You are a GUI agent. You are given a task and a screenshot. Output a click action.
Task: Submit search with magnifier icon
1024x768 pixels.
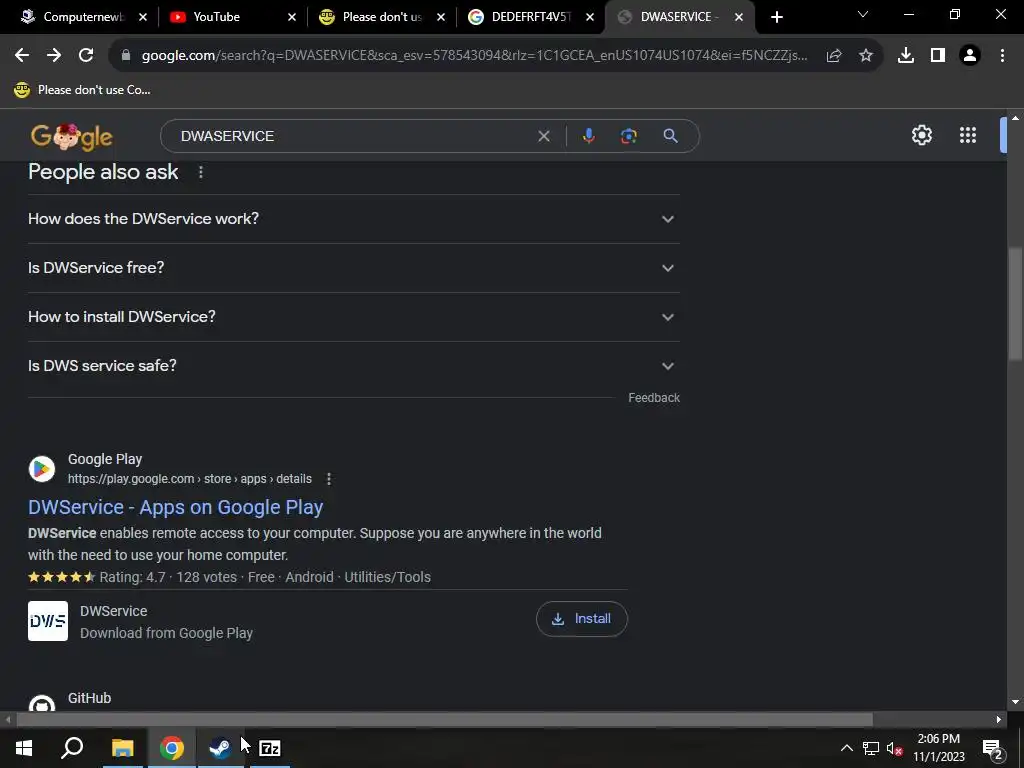coord(670,136)
